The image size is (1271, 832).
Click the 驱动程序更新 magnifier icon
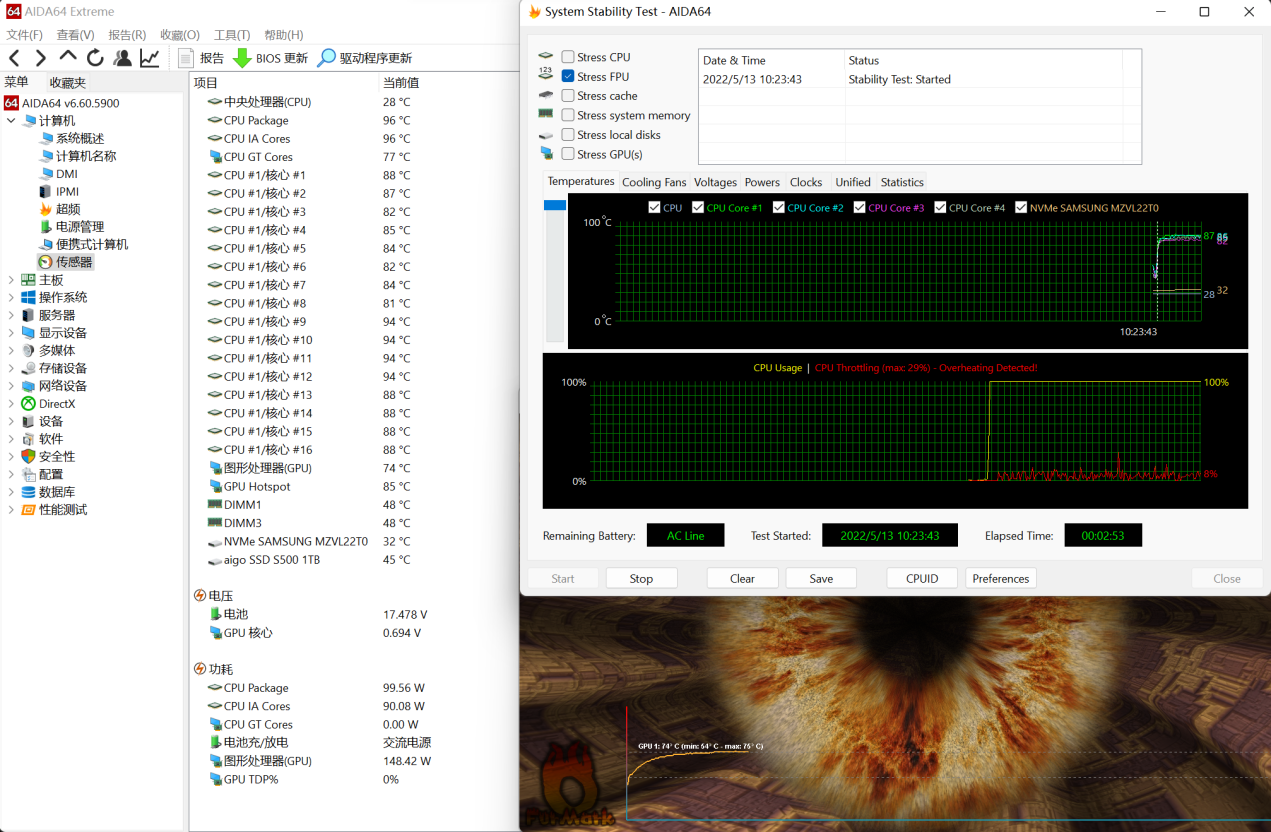(326, 58)
